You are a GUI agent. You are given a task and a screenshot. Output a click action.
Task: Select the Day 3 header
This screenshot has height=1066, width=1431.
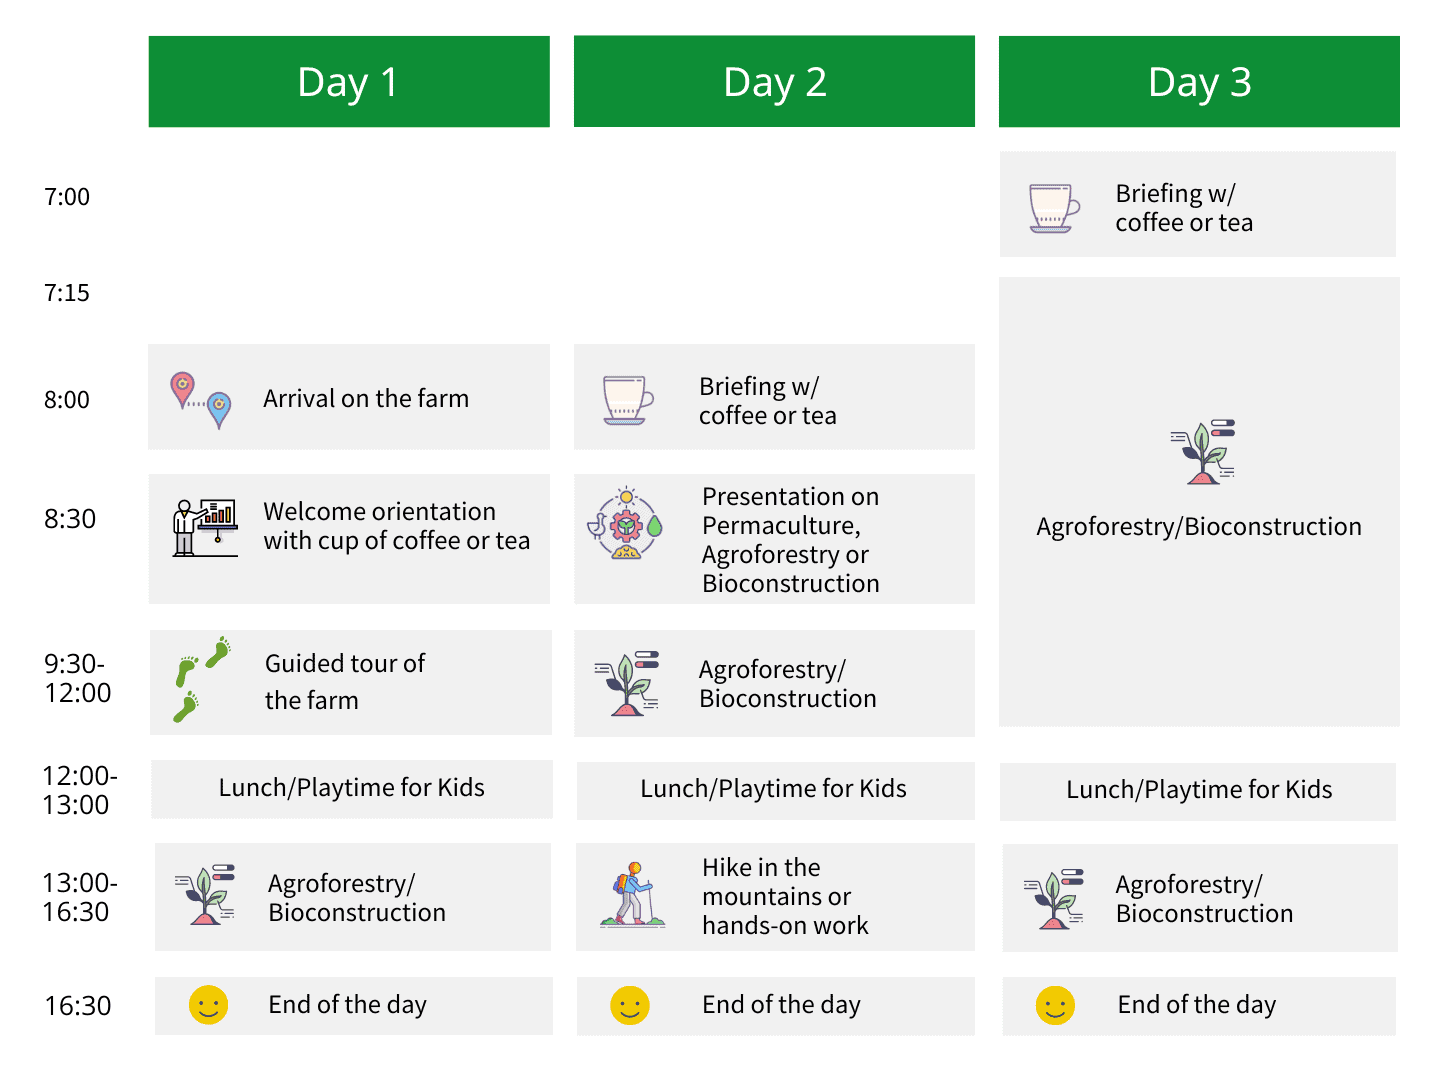click(x=1199, y=82)
